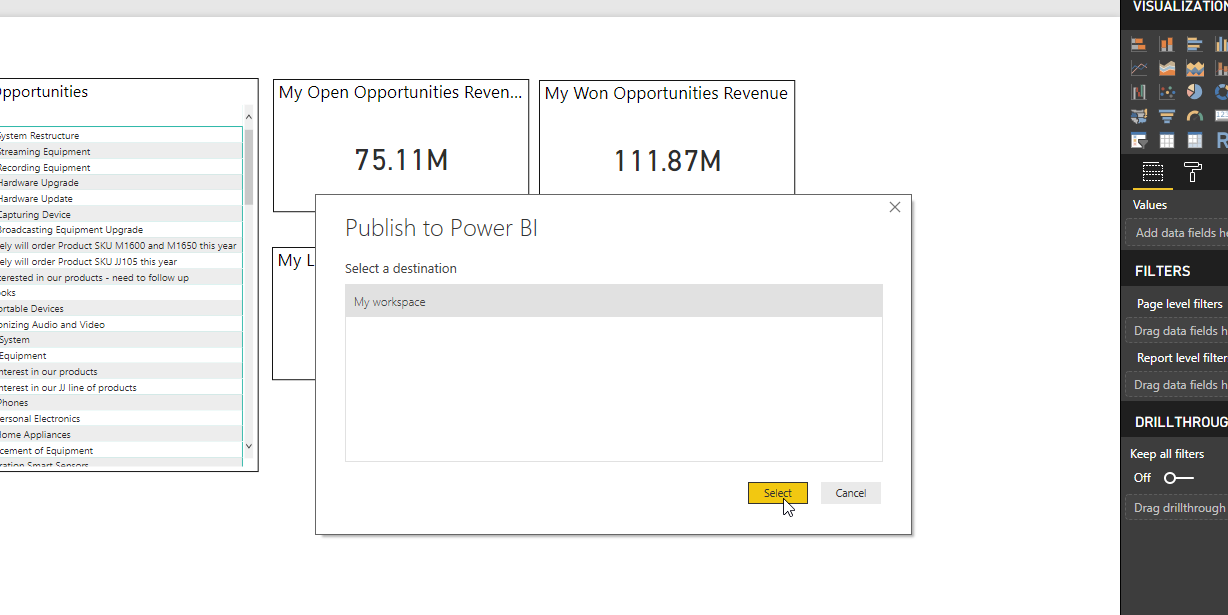Select the waterfall chart visualization
Image resolution: width=1228 pixels, height=615 pixels.
(x=1139, y=92)
